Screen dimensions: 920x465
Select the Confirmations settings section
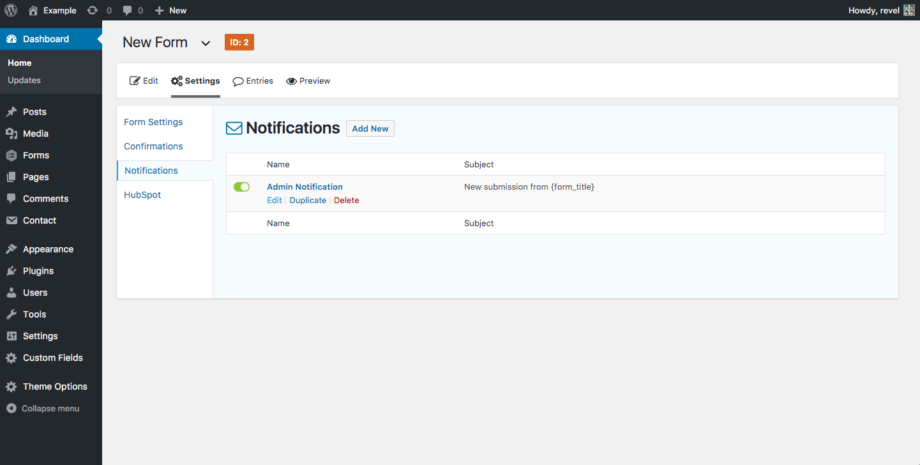[153, 146]
